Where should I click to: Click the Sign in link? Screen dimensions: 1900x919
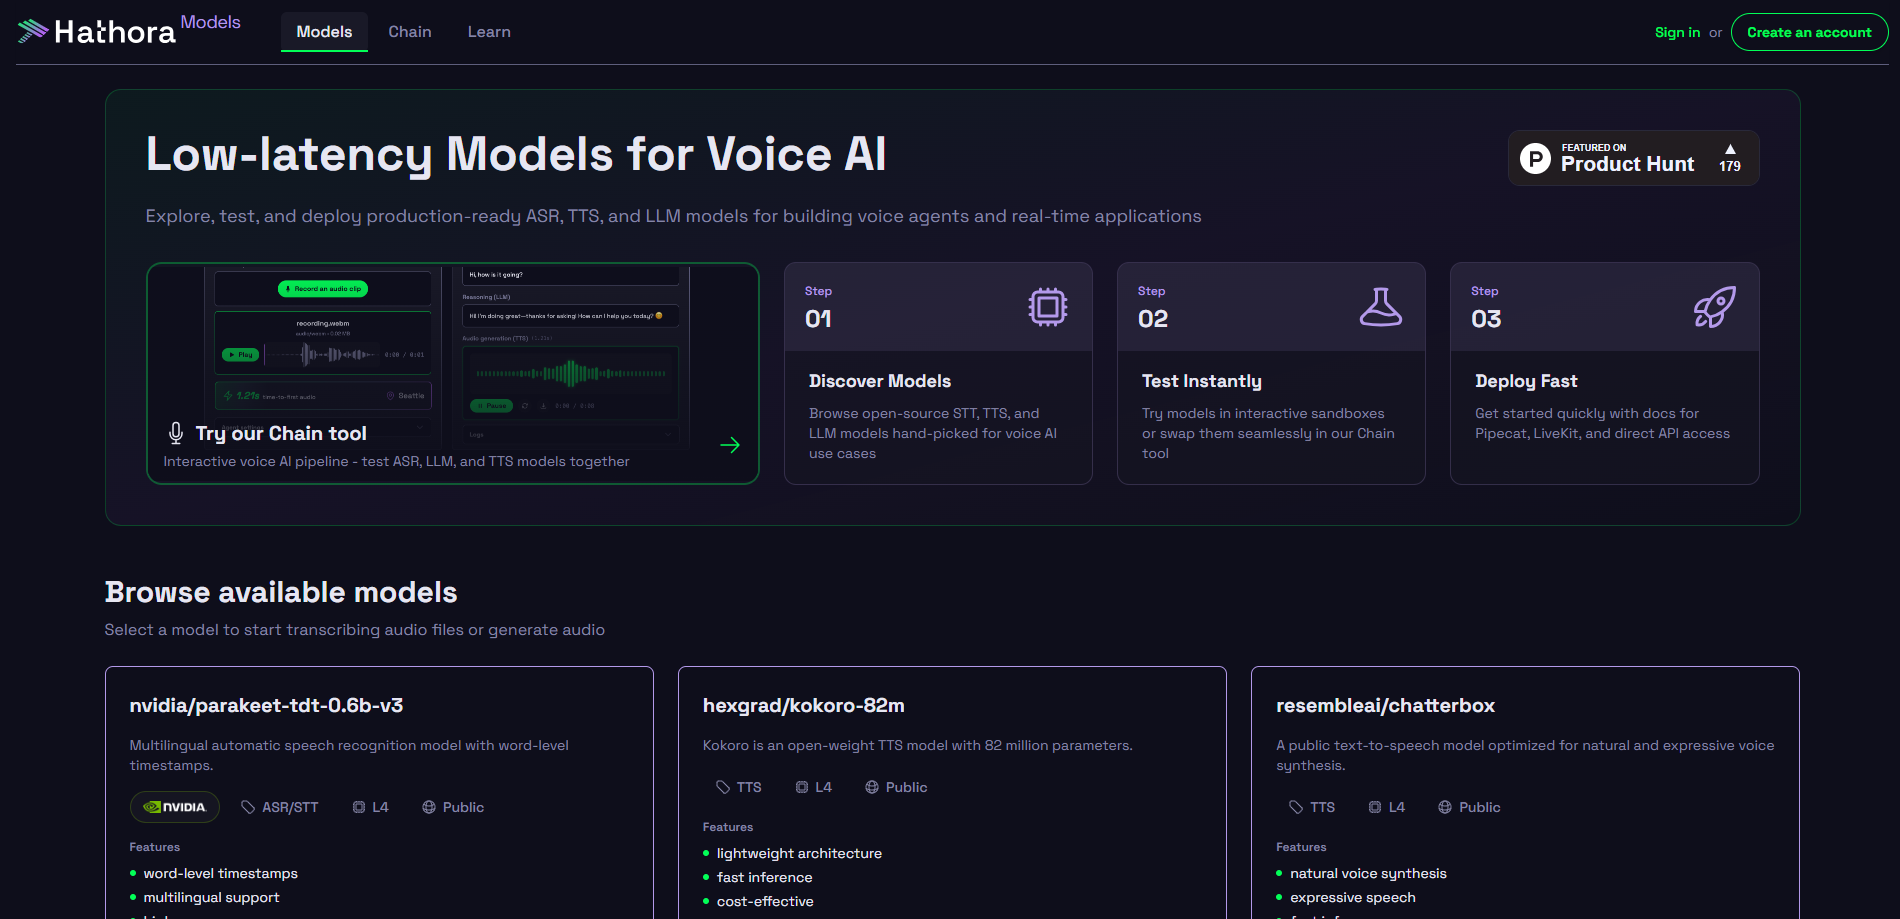[x=1677, y=32]
